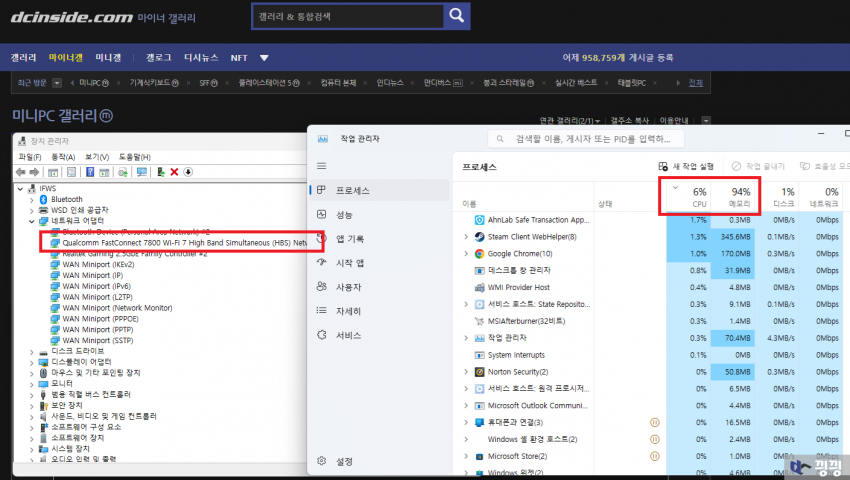
Task: Expand Steam Client WebHelper(8) process group
Action: click(466, 237)
